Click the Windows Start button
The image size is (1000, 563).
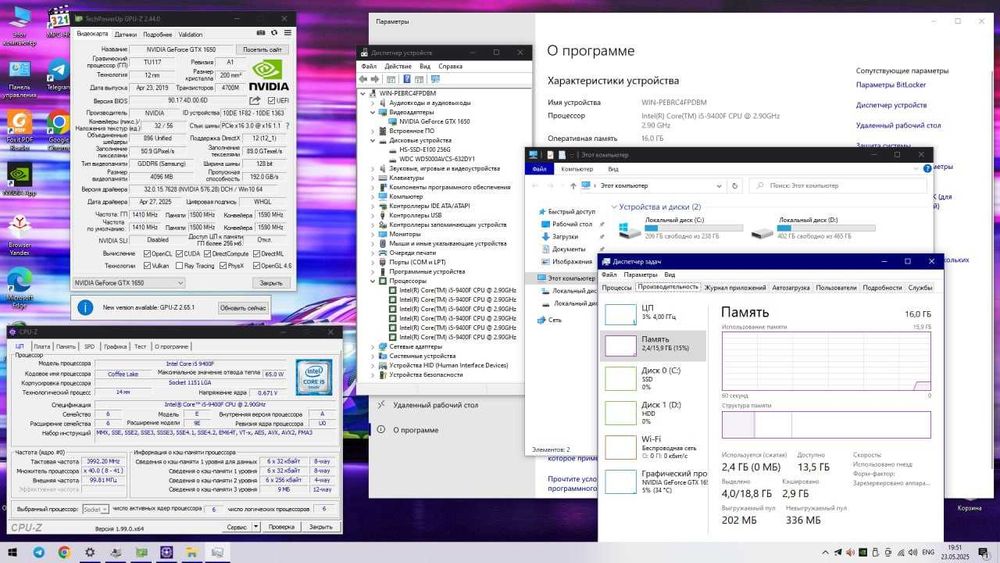point(12,552)
